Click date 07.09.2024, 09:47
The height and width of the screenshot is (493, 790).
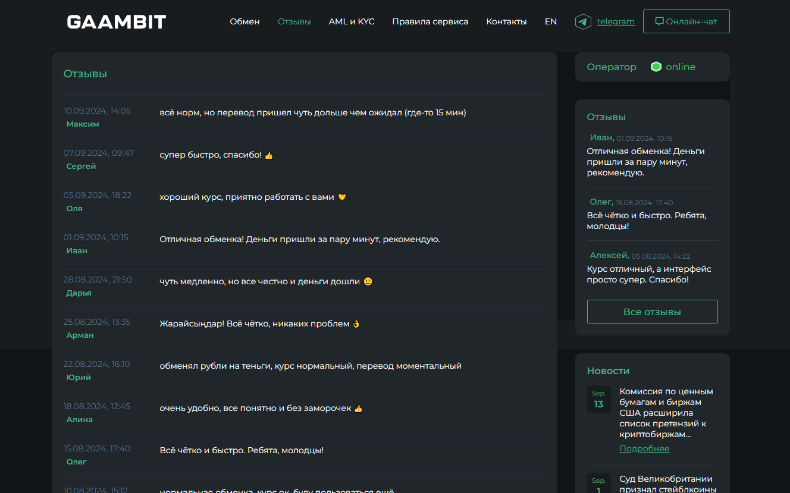(99, 153)
